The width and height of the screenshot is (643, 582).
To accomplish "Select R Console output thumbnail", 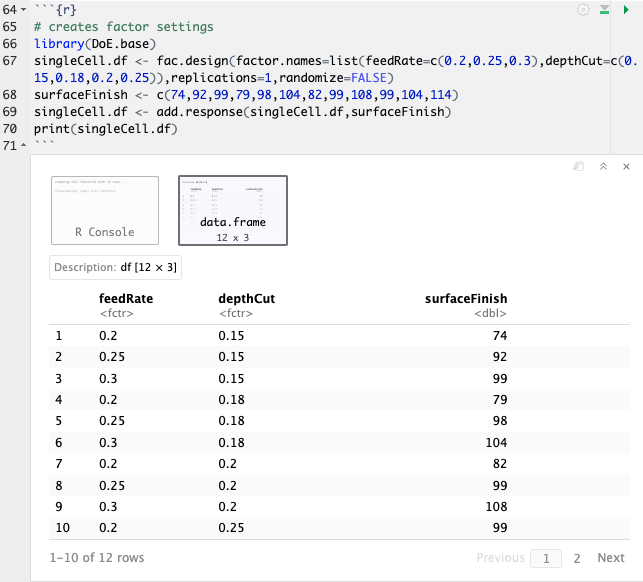I will coord(105,210).
